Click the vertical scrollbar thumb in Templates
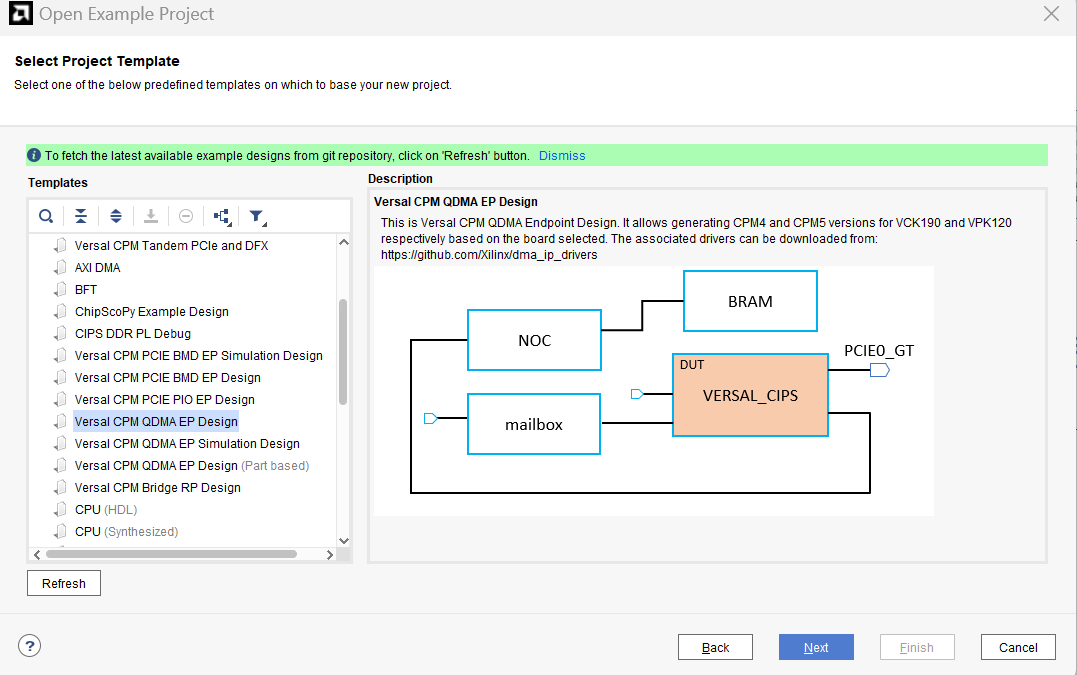 click(343, 352)
